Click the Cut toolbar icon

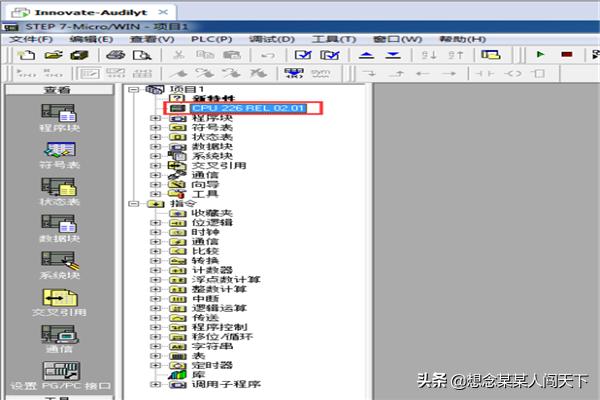(x=178, y=55)
